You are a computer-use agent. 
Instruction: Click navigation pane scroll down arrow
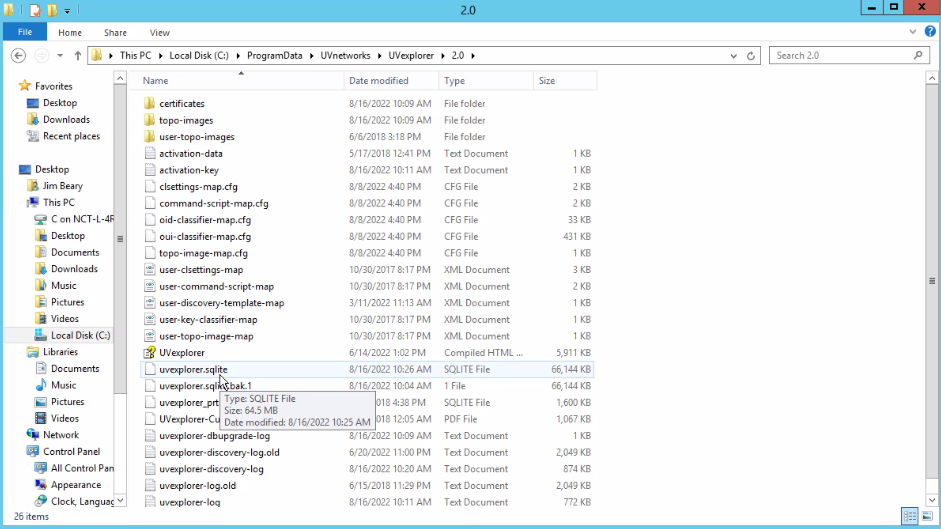[x=120, y=500]
